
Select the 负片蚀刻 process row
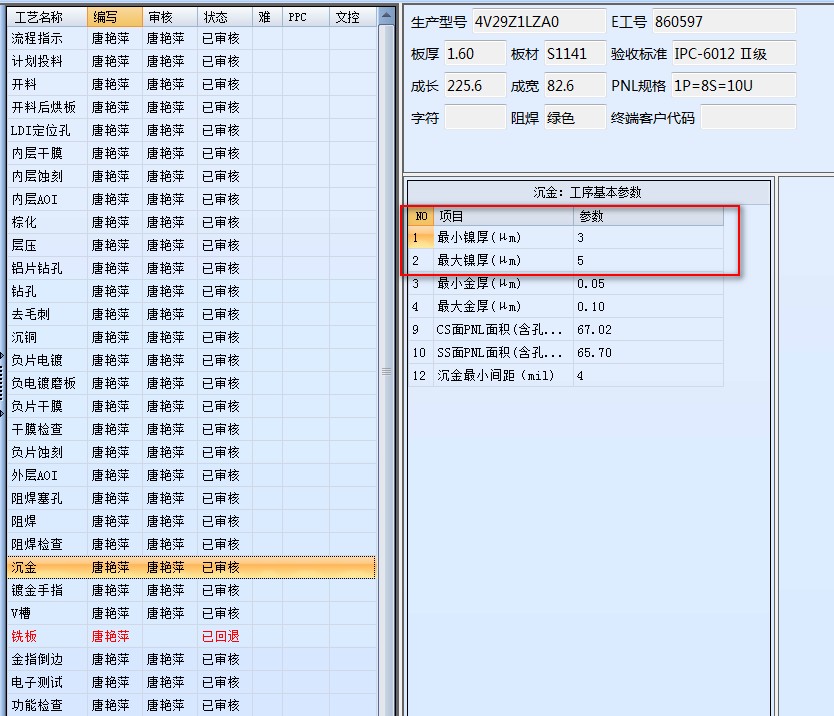192,452
